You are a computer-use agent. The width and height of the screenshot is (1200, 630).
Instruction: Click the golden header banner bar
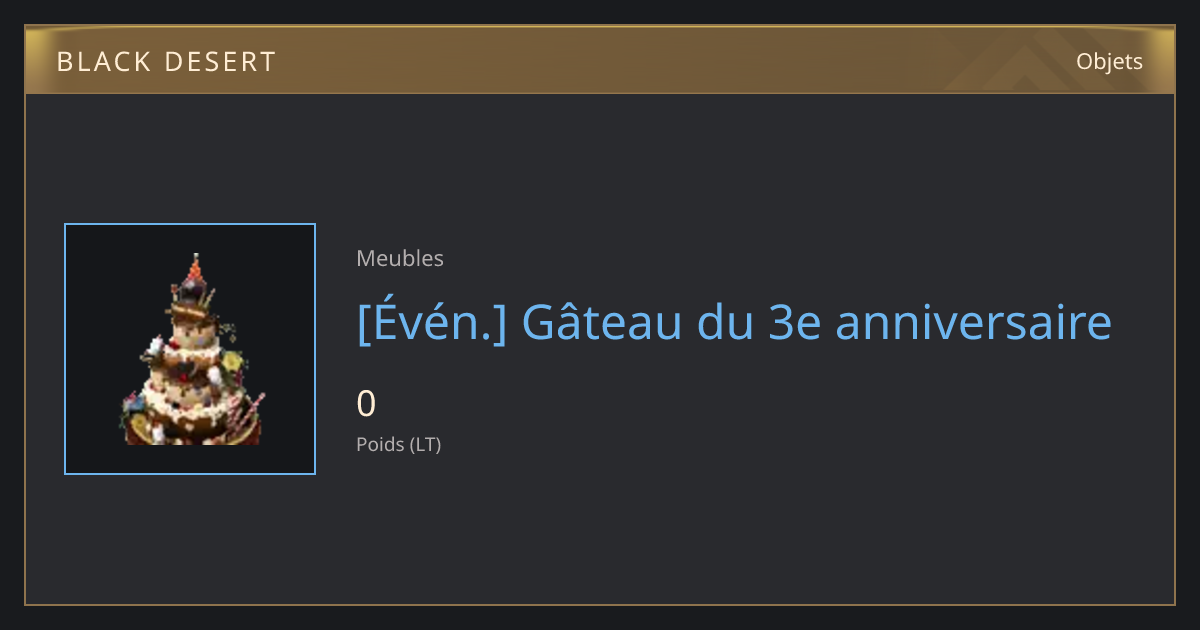[x=600, y=60]
